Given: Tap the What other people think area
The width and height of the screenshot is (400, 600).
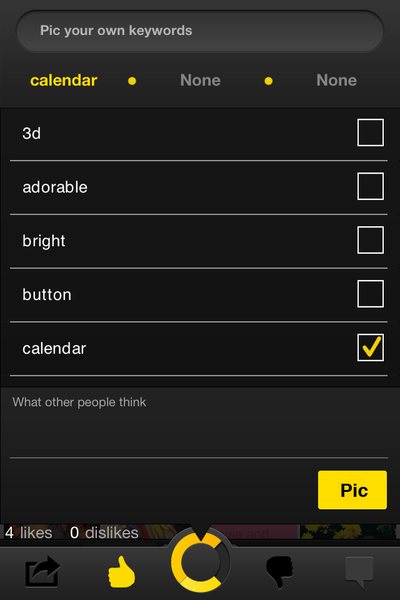Looking at the screenshot, I should click(x=199, y=422).
